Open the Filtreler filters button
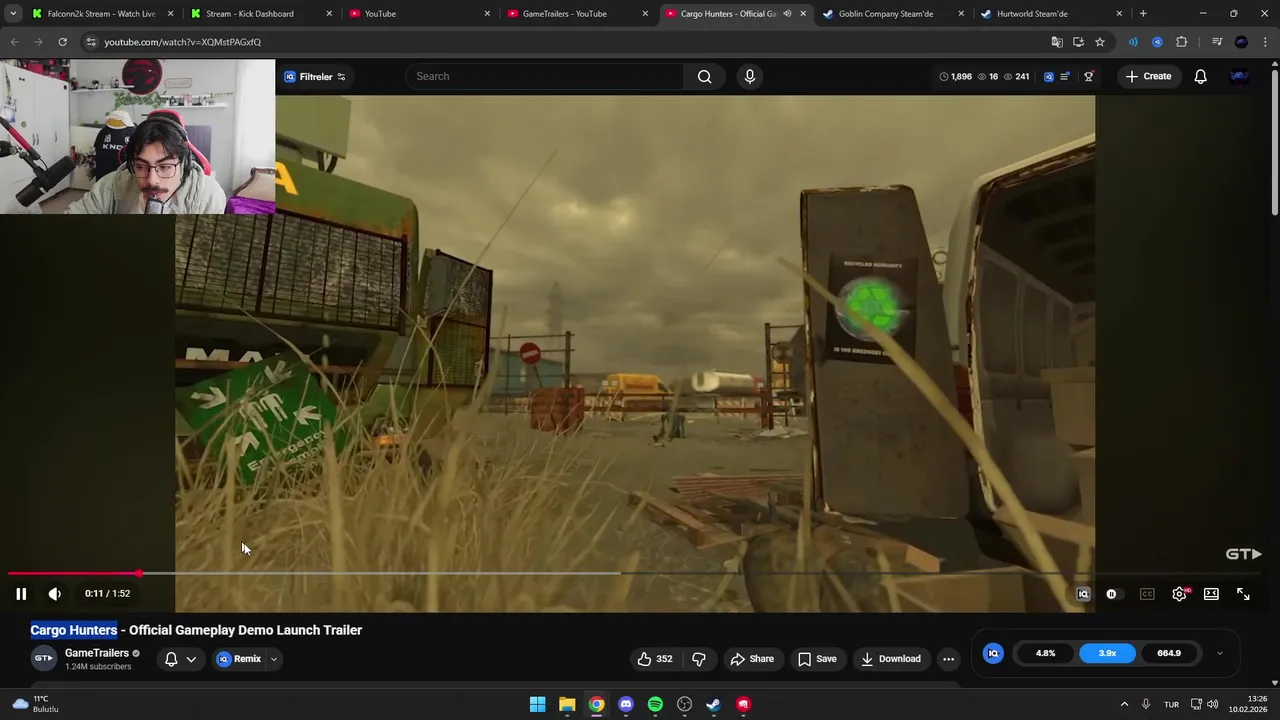Screen dimensions: 1280x720 [x=315, y=77]
